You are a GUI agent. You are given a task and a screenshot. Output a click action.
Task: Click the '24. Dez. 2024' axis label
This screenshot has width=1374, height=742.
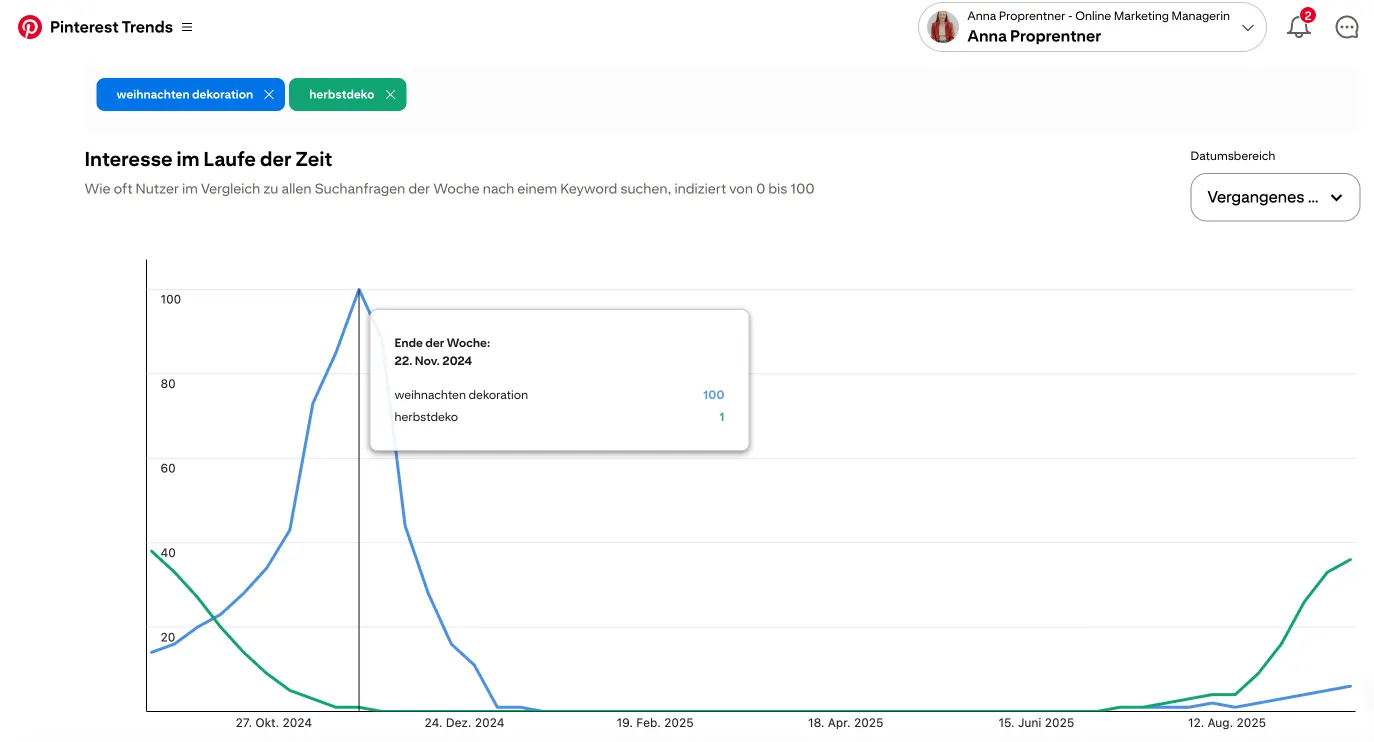click(x=464, y=723)
